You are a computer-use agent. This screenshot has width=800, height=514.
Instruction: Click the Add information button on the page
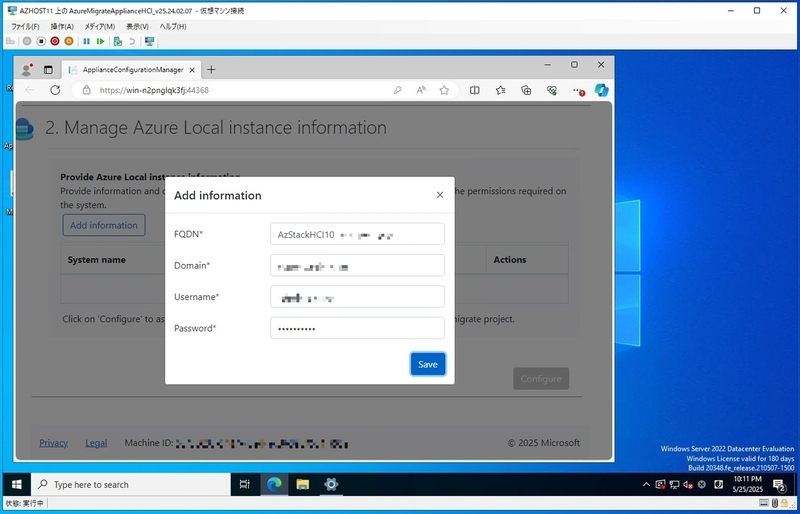[104, 225]
